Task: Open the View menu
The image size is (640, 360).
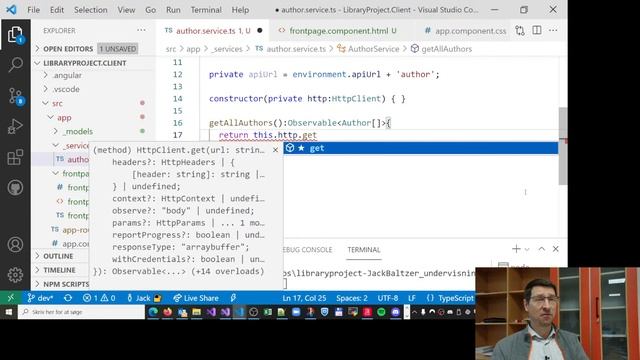Action: [127, 10]
